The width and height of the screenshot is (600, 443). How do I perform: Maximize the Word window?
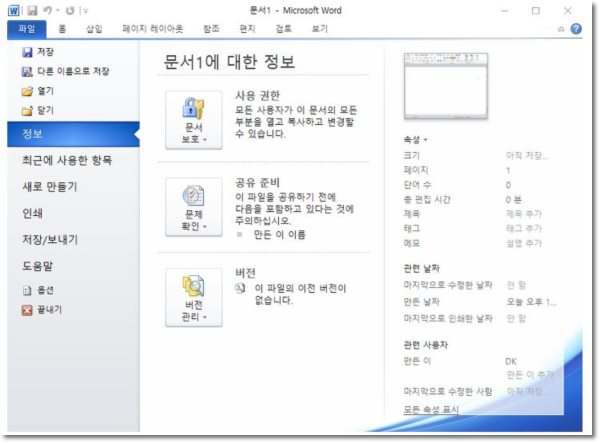point(536,11)
